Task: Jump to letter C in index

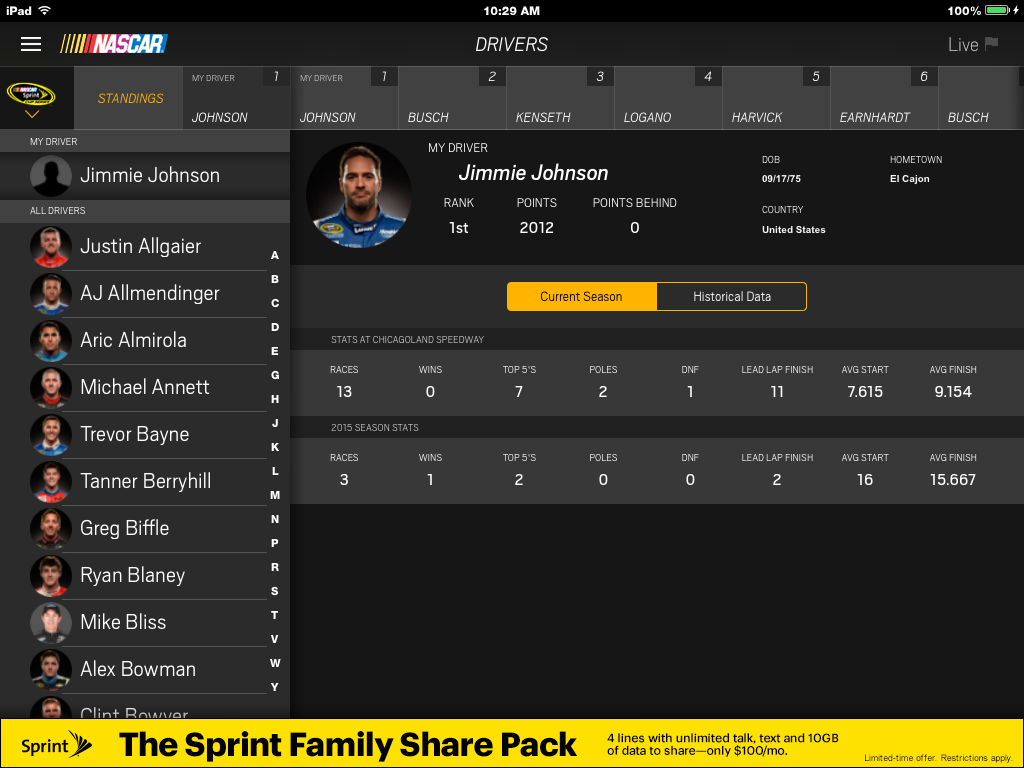Action: point(275,303)
